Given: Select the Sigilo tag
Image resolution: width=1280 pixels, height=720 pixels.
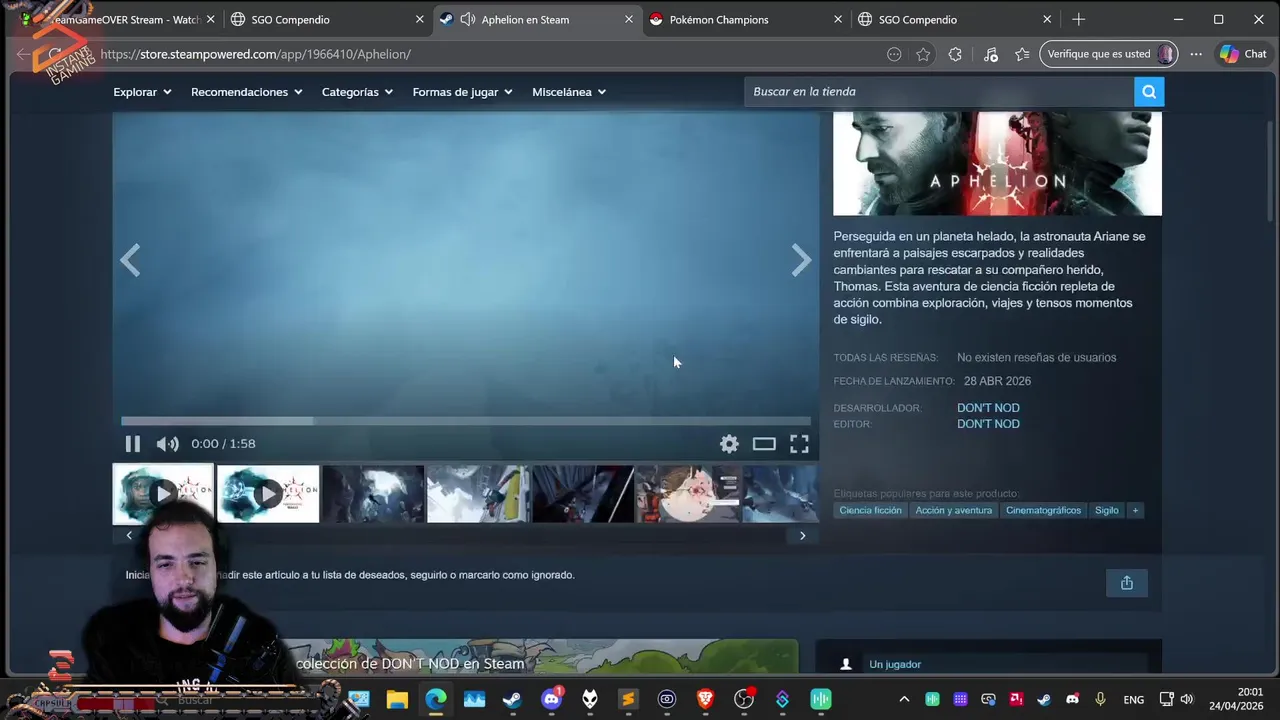Looking at the screenshot, I should [1106, 510].
